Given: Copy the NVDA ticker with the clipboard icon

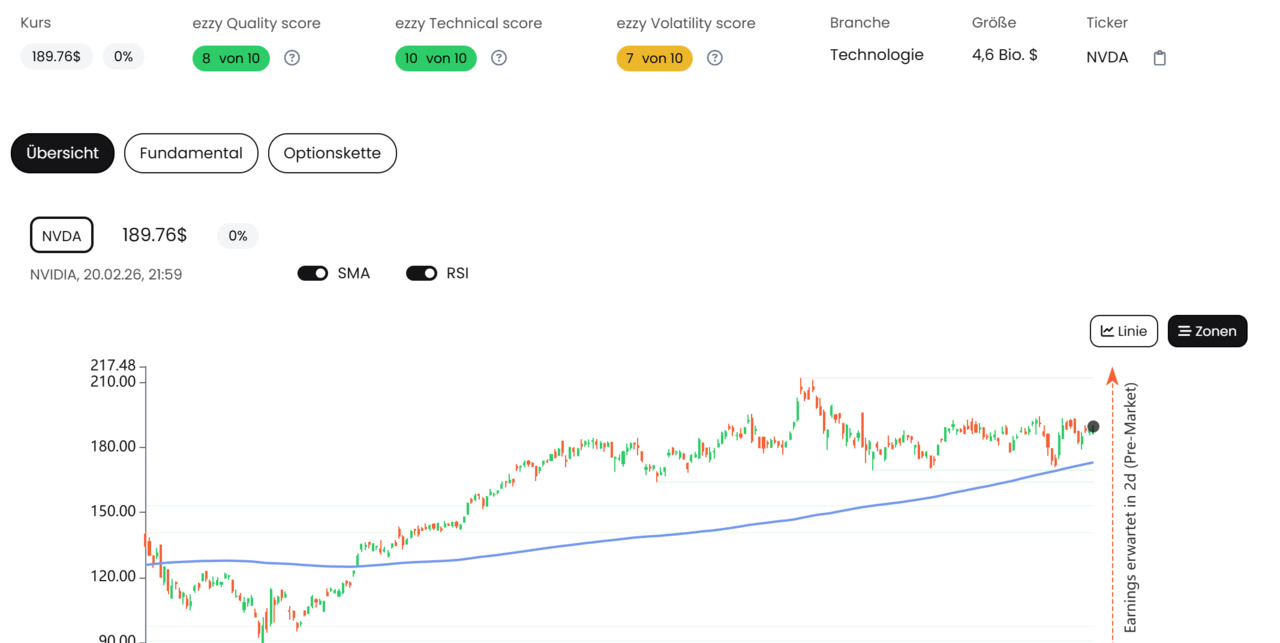Looking at the screenshot, I should pos(1160,58).
